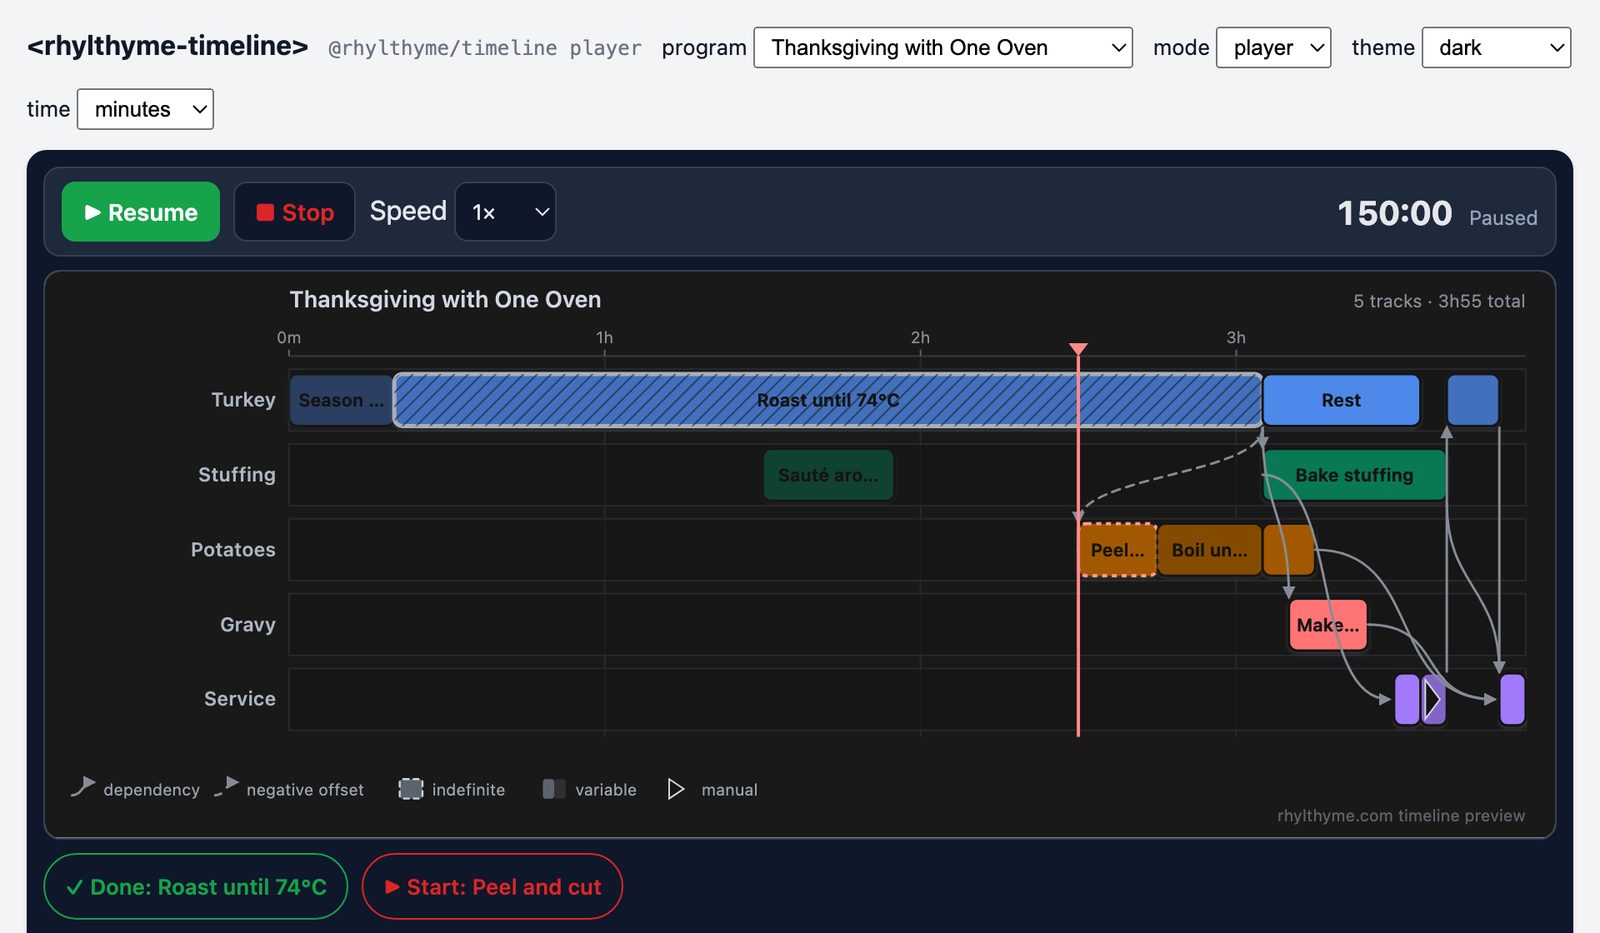
Task: Click the <rhylthyme-timeline> heading
Action: click(x=168, y=46)
